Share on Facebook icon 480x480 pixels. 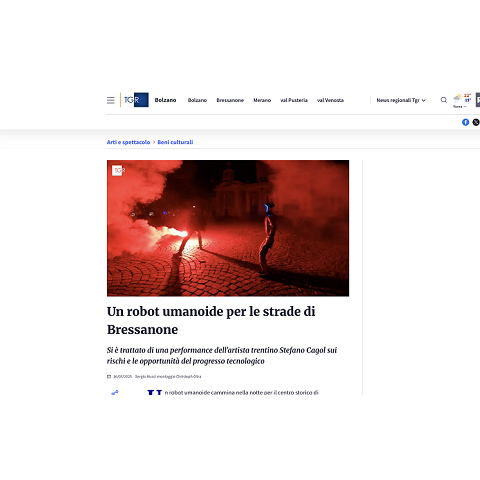[465, 122]
